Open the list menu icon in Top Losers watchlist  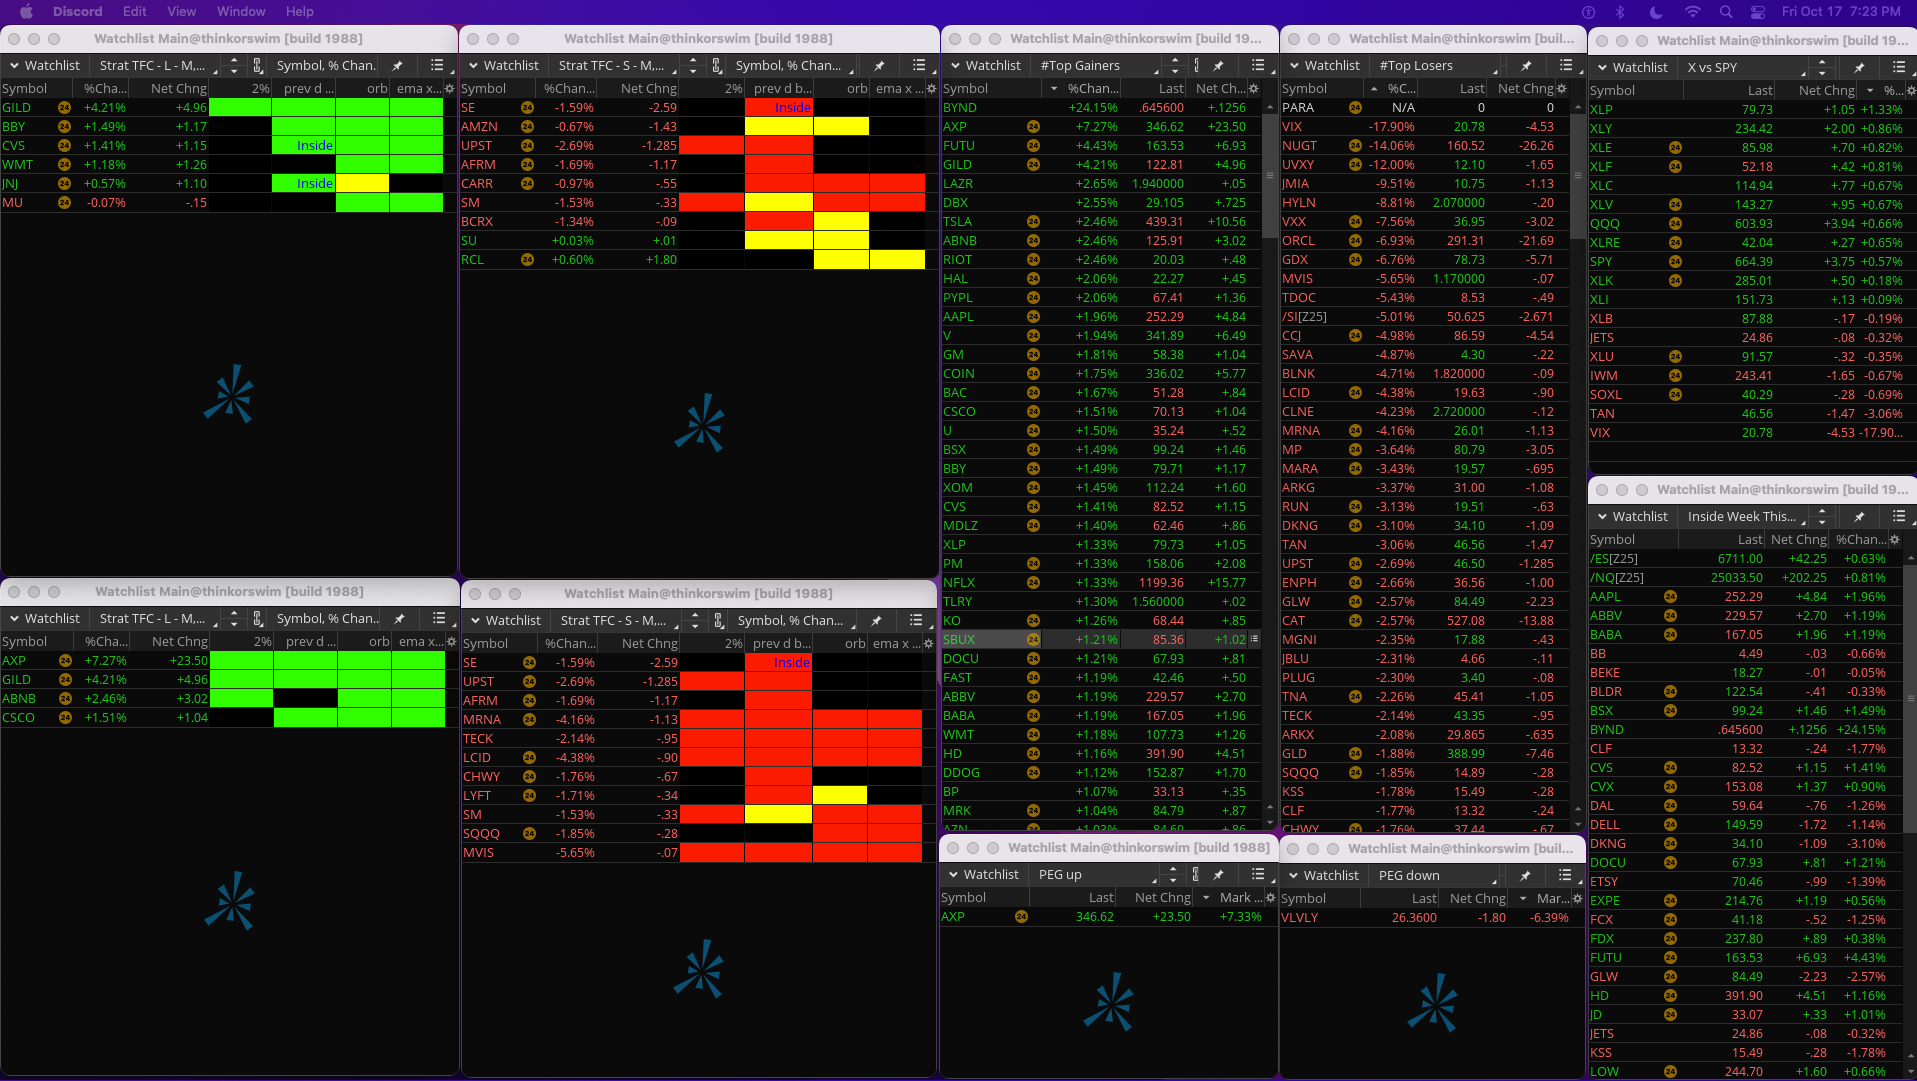coord(1565,65)
